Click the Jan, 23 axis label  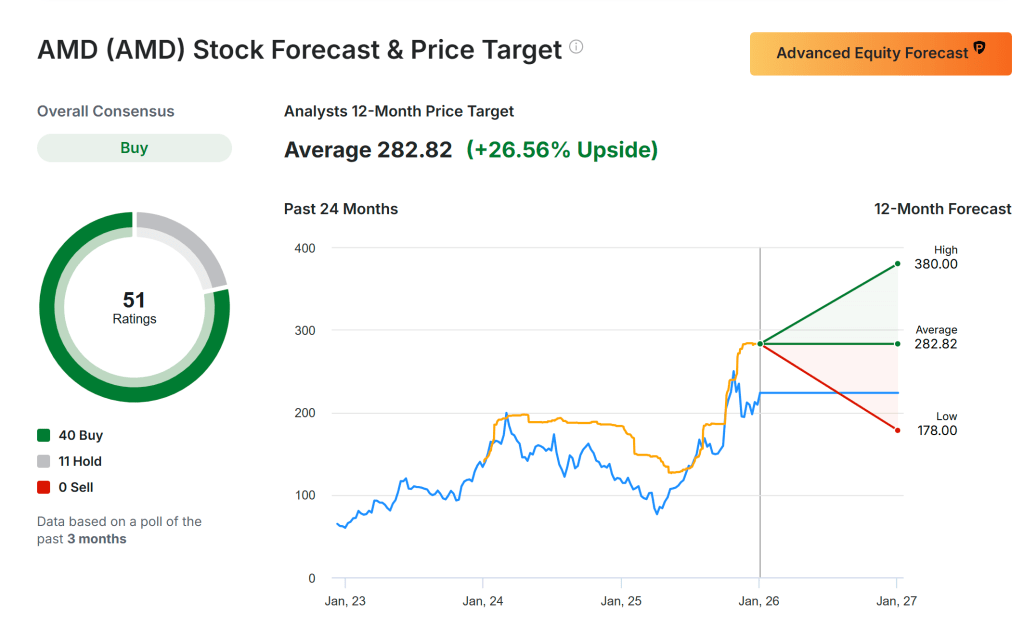[x=345, y=600]
